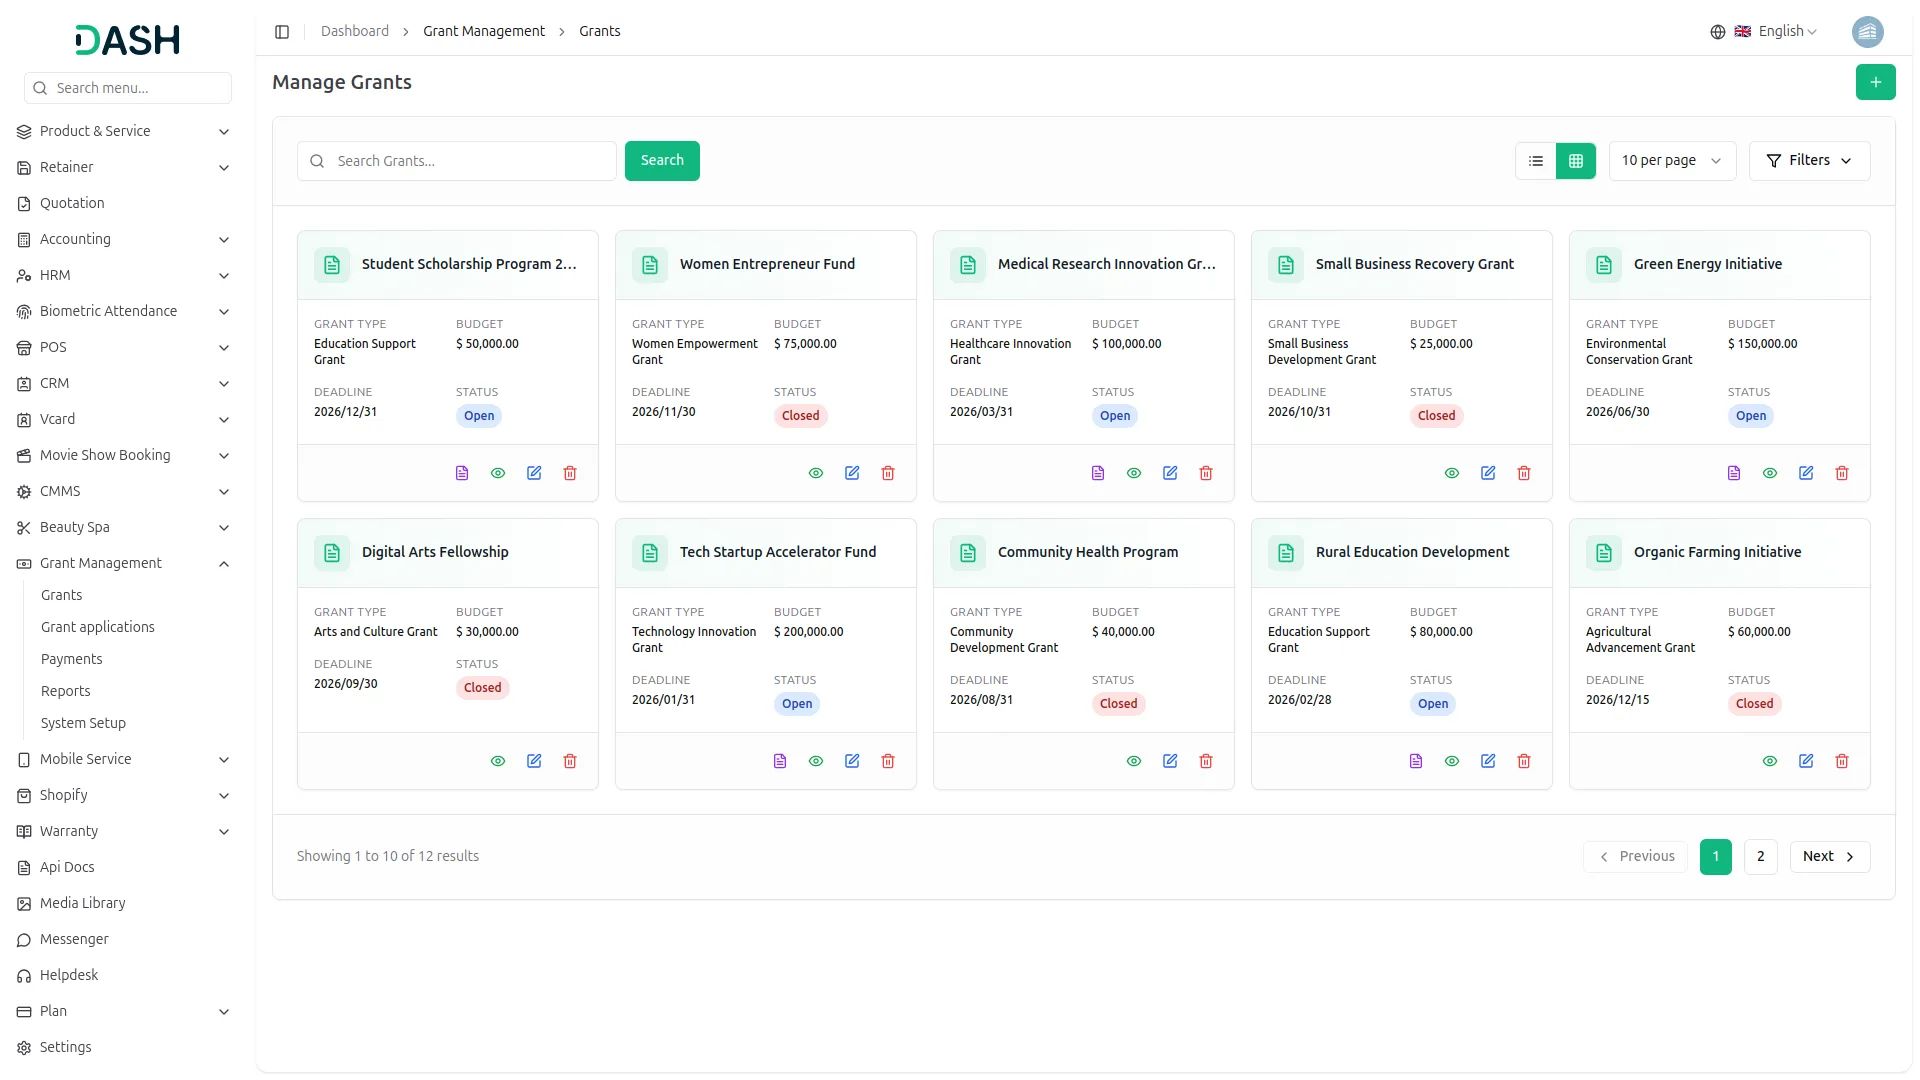The height and width of the screenshot is (1080, 1920).
Task: Switch to grid view layout
Action: [1576, 161]
